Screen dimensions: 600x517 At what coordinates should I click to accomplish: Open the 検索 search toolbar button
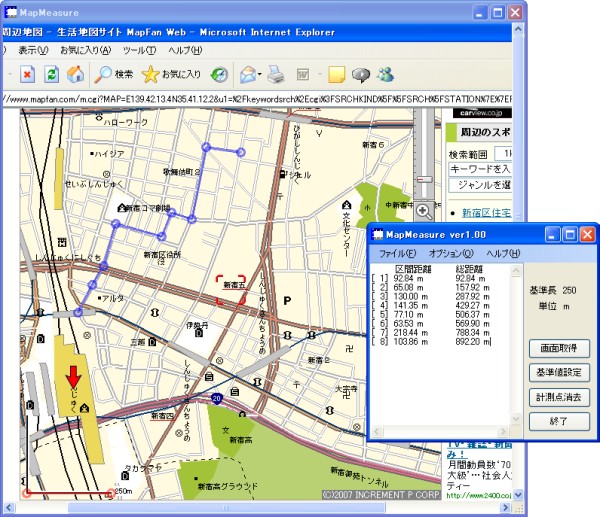(x=114, y=74)
